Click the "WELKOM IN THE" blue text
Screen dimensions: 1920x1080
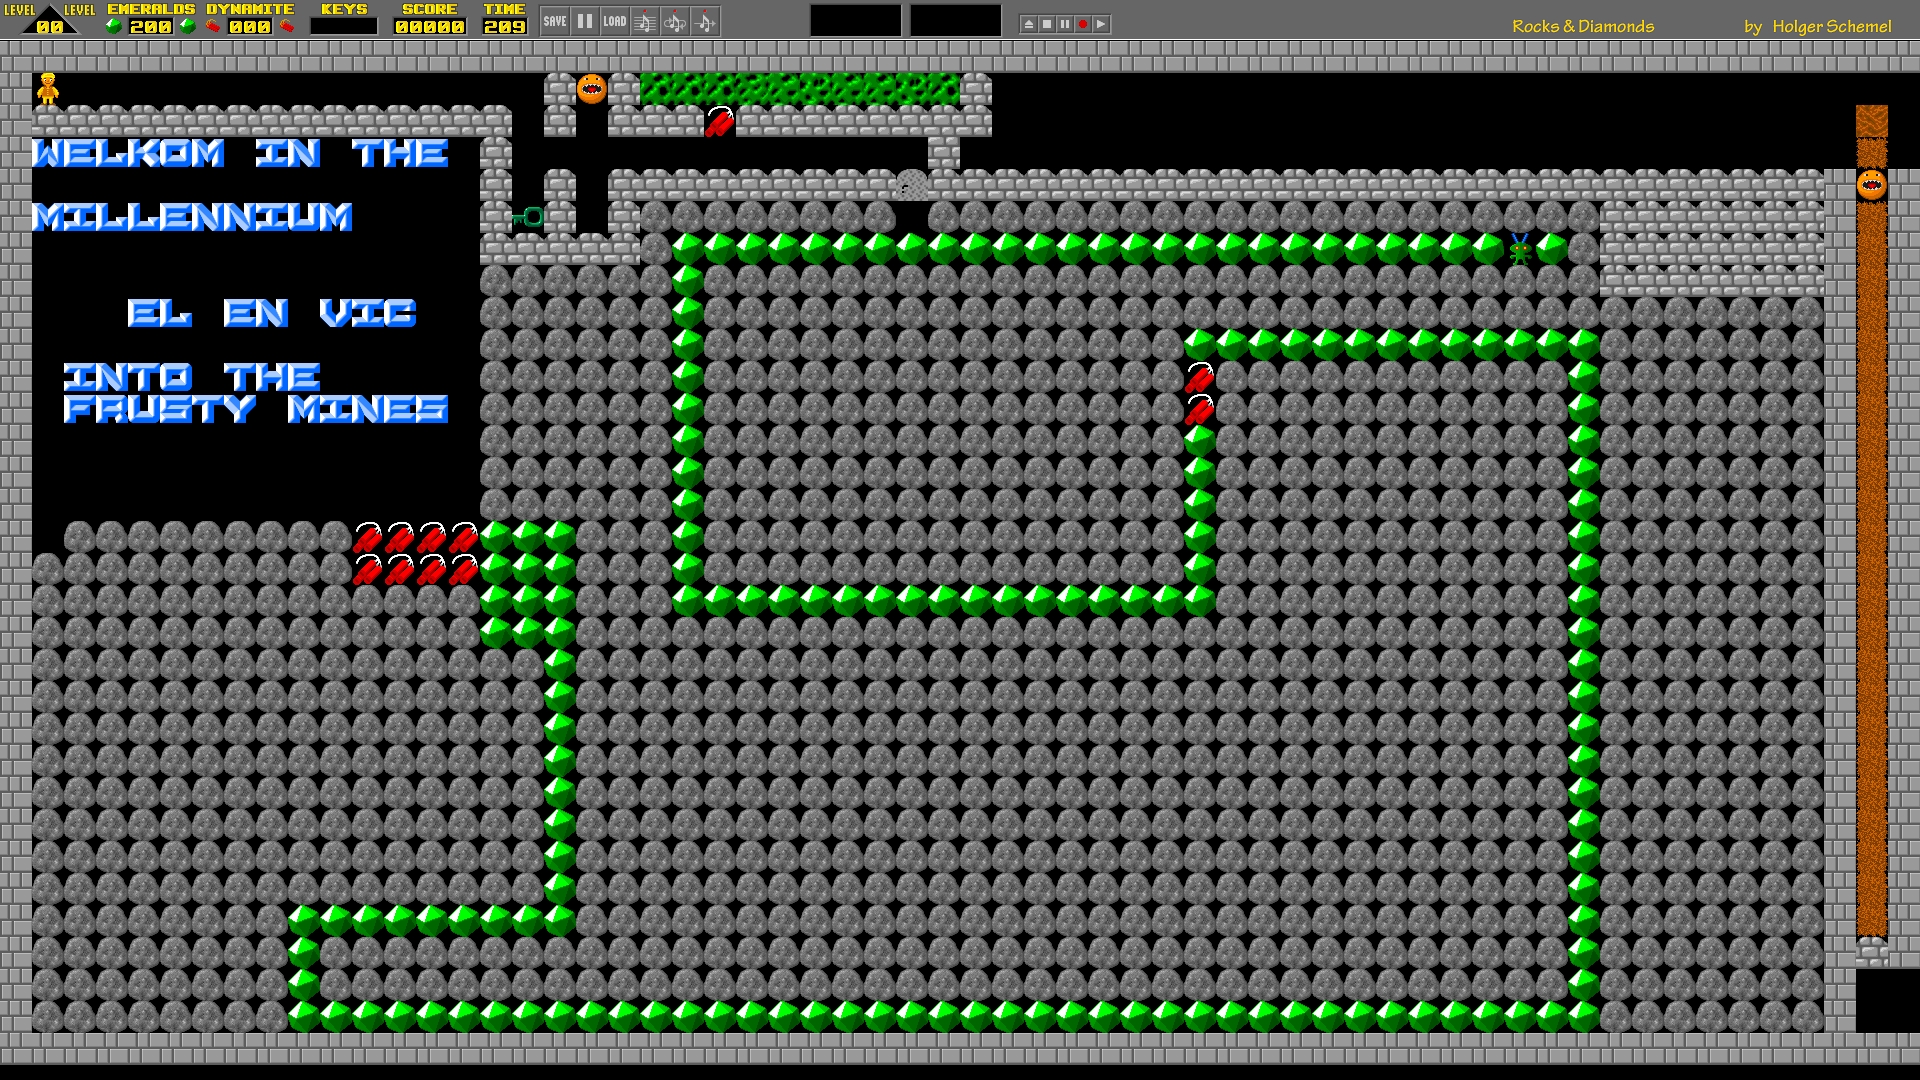[240, 153]
